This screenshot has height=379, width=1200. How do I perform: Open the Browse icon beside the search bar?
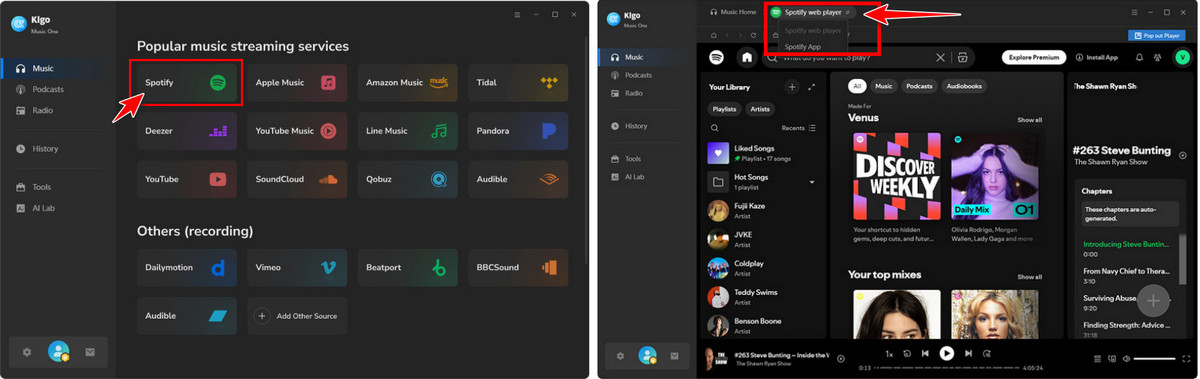[x=962, y=58]
